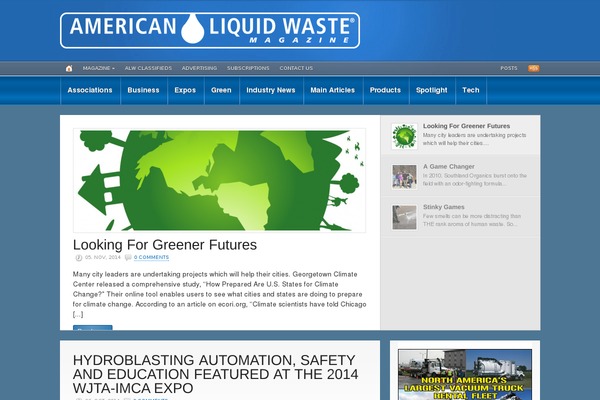Open sidebar article A Game Changer
The width and height of the screenshot is (600, 400).
tap(448, 167)
